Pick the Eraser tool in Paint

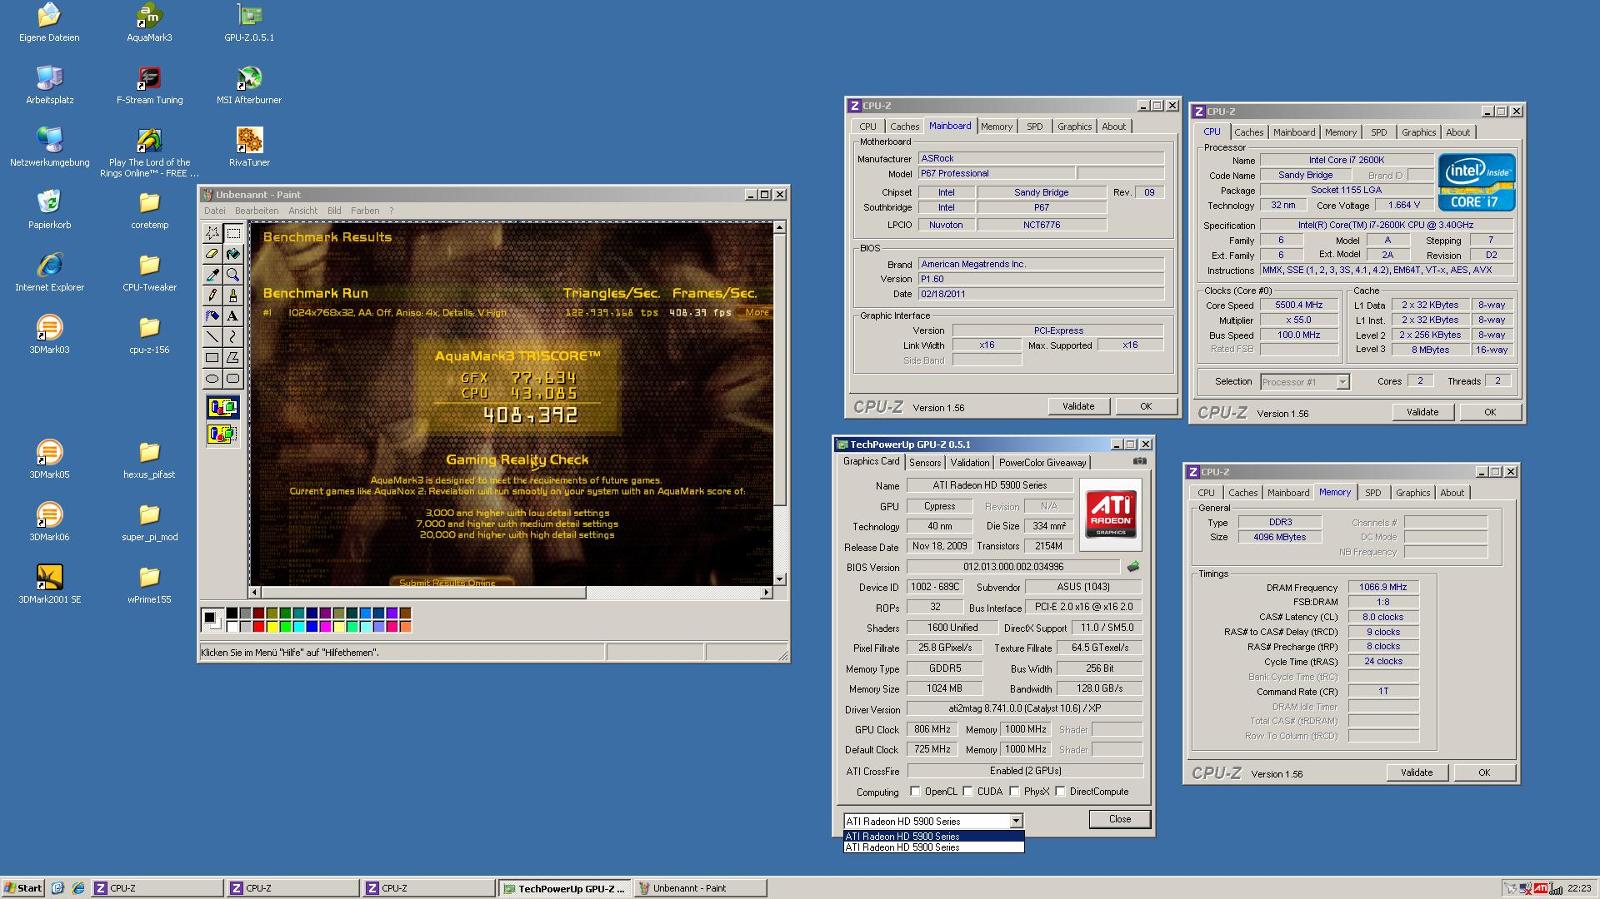pyautogui.click(x=212, y=254)
